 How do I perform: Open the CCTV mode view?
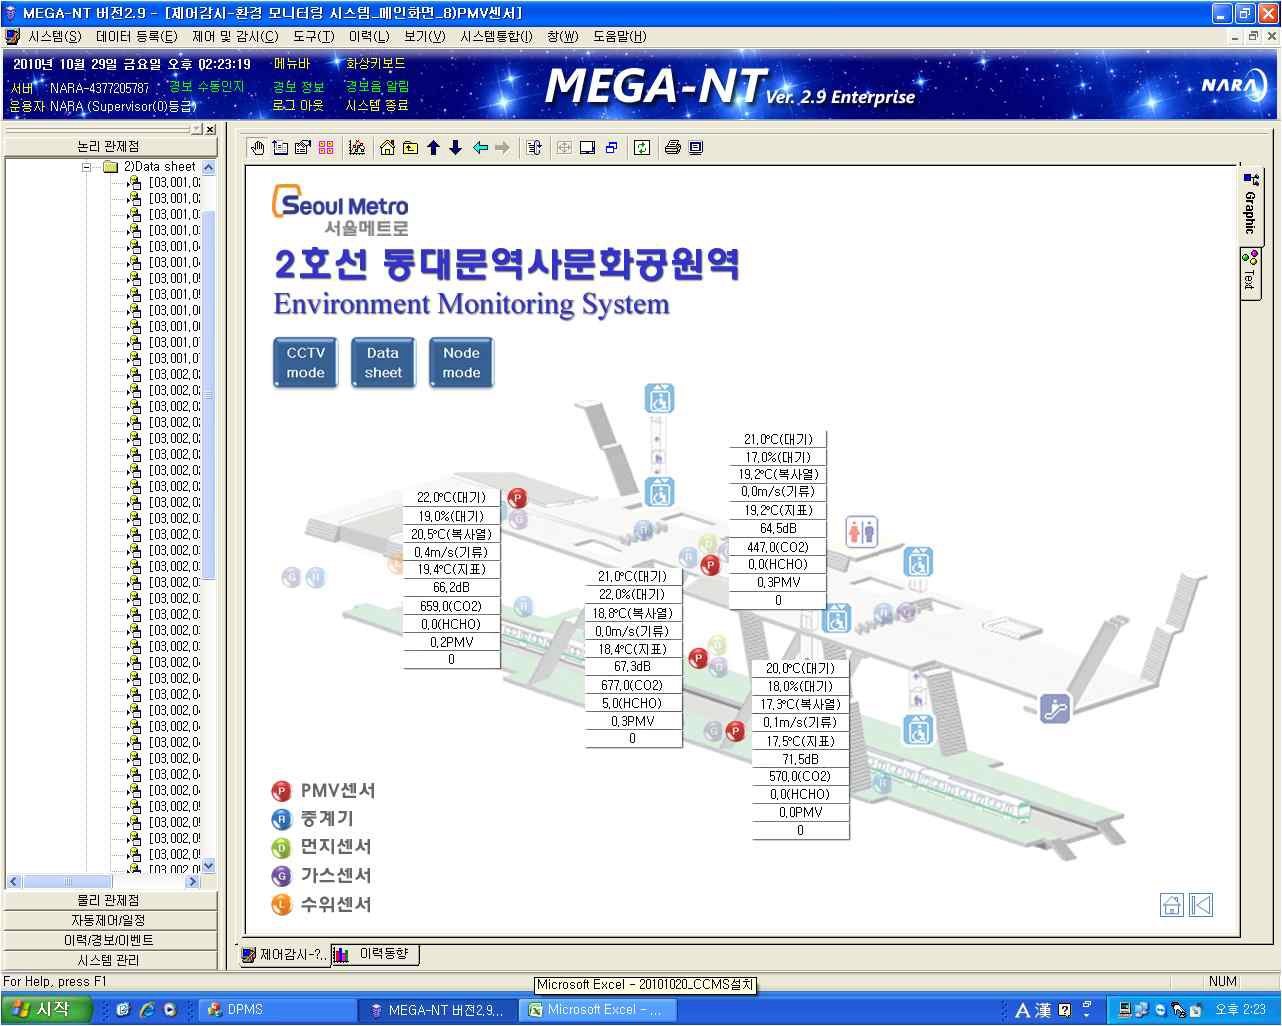coord(306,362)
